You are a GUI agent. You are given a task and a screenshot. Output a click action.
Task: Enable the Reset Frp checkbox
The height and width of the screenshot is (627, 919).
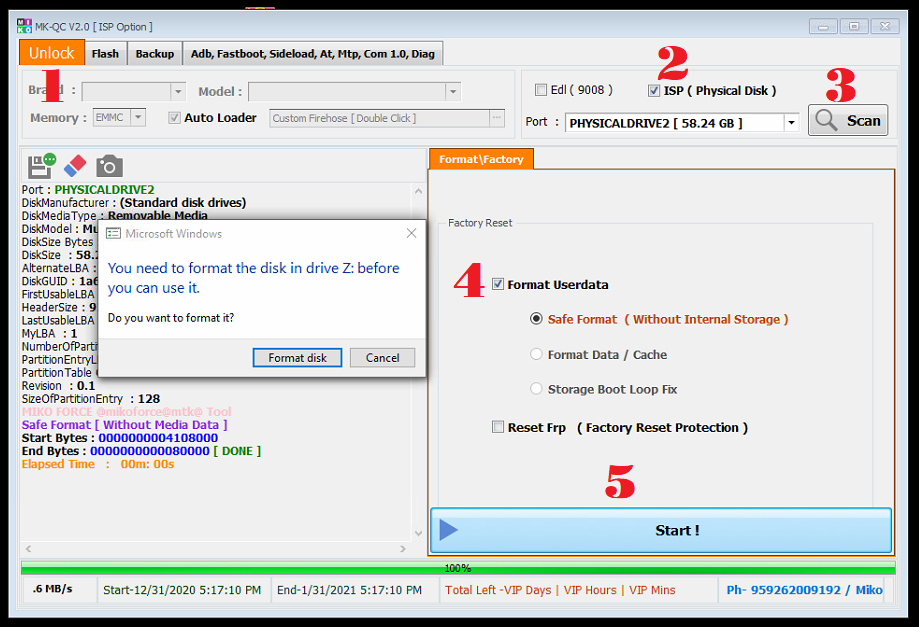point(498,427)
